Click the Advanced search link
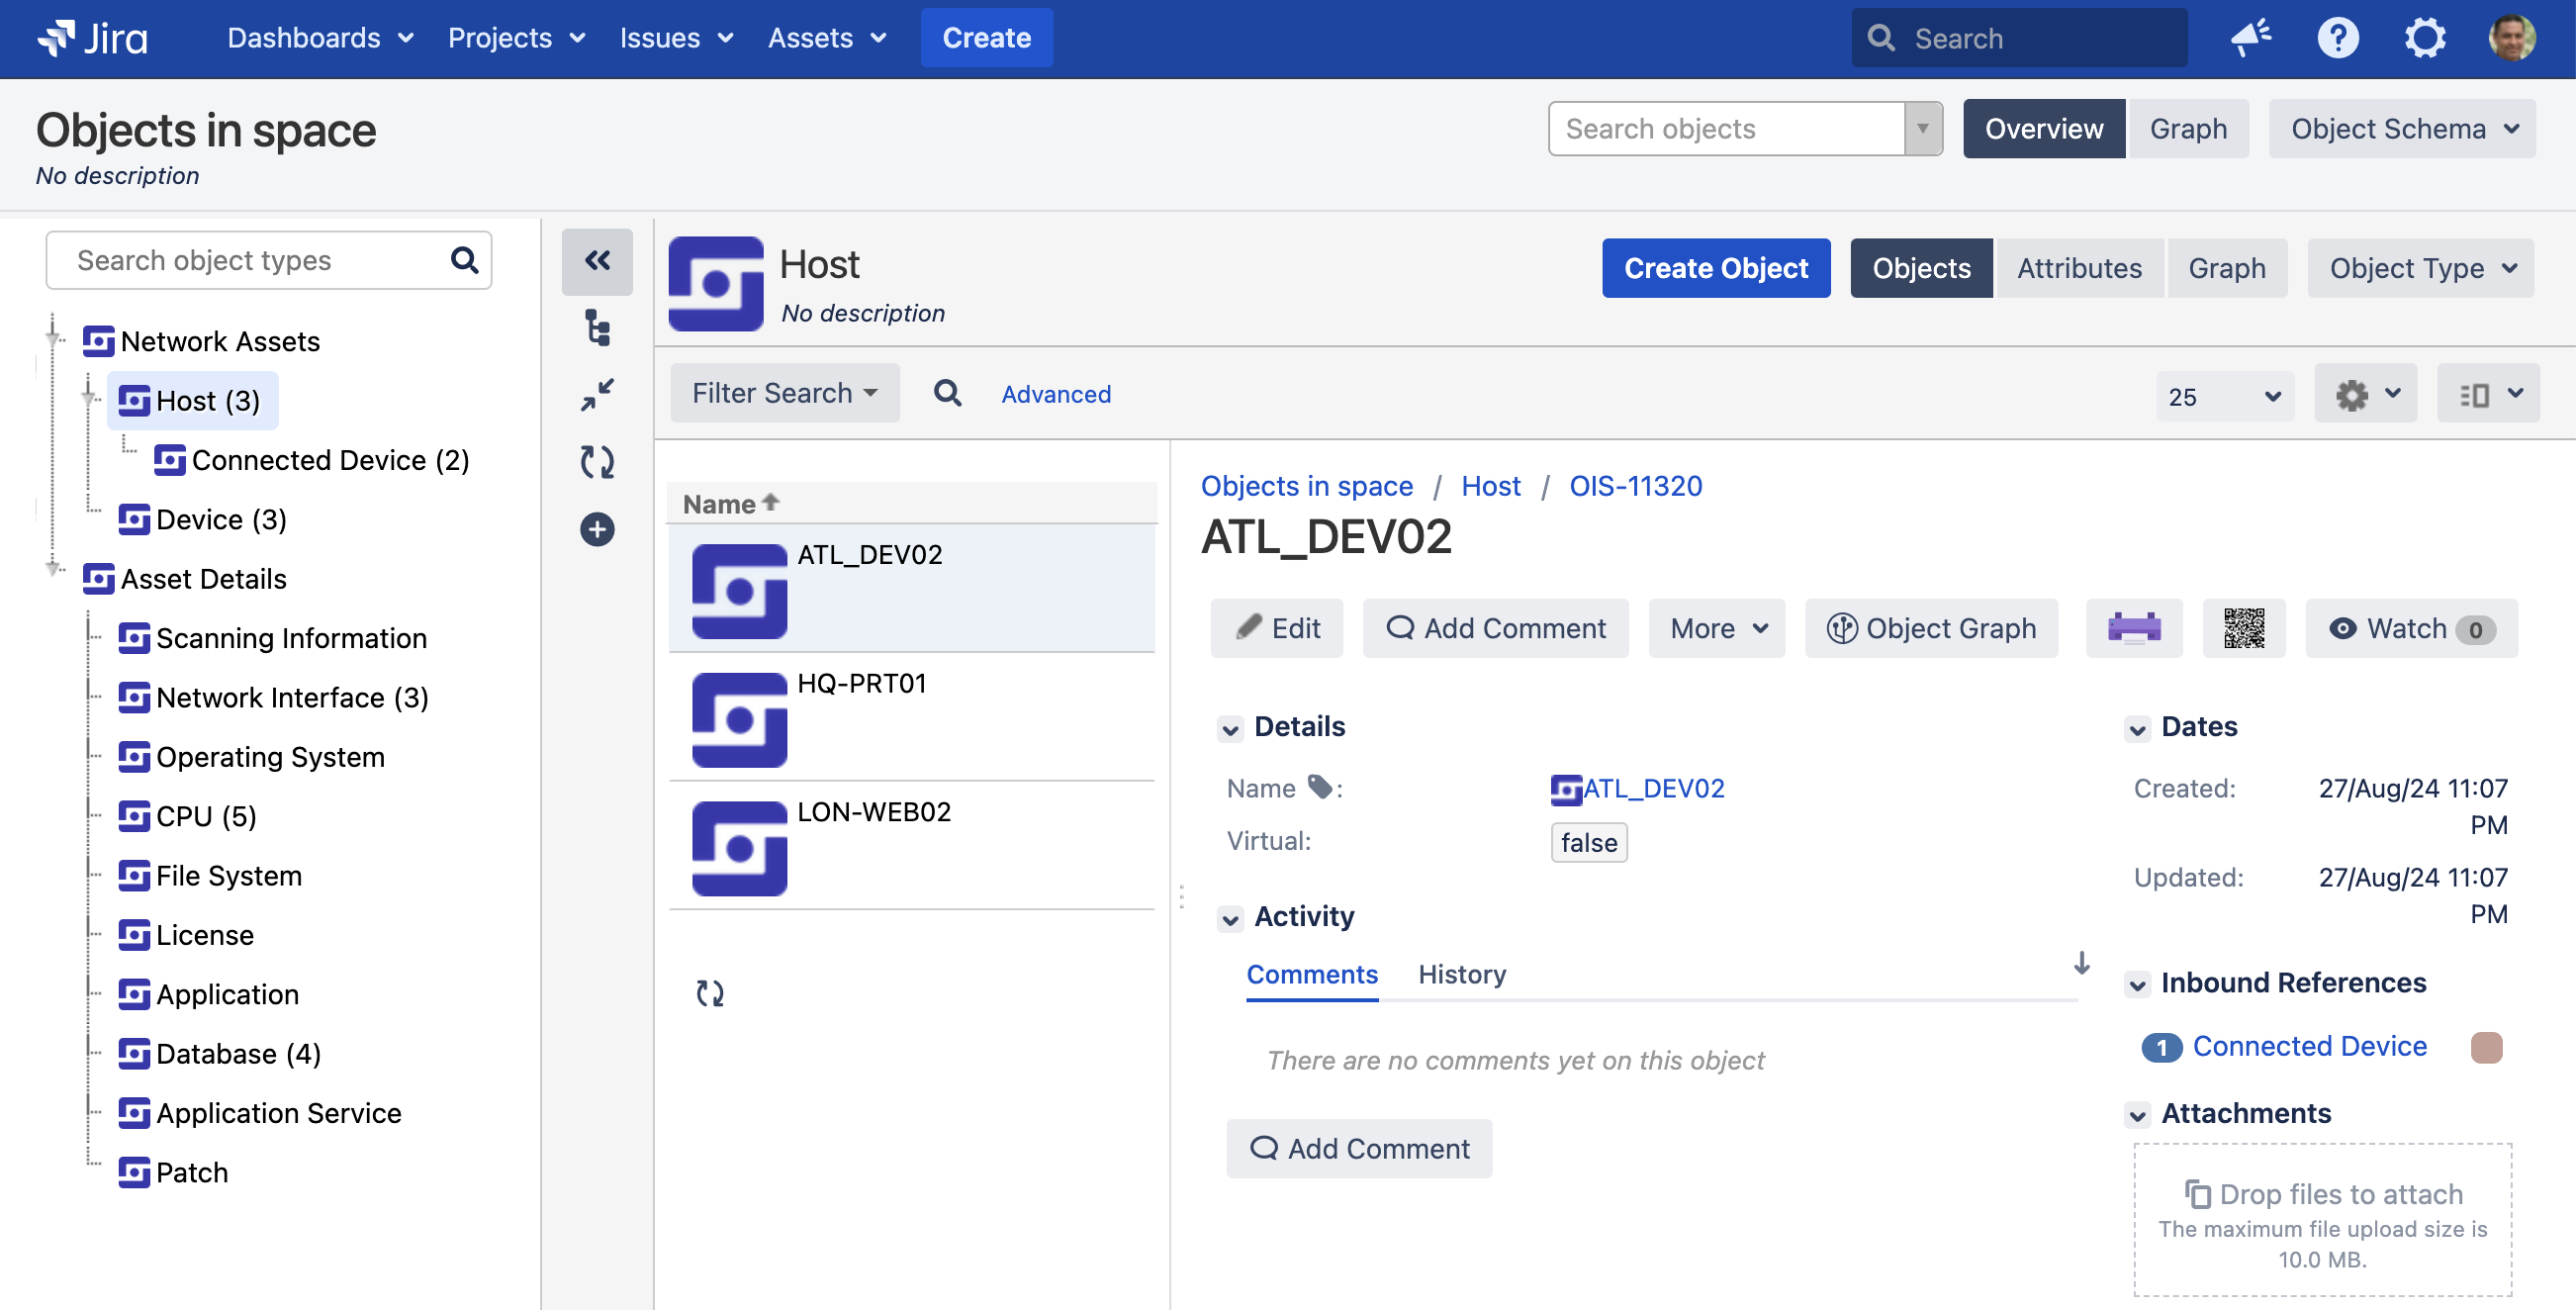Screen dimensions: 2576x1310 [x=1056, y=395]
